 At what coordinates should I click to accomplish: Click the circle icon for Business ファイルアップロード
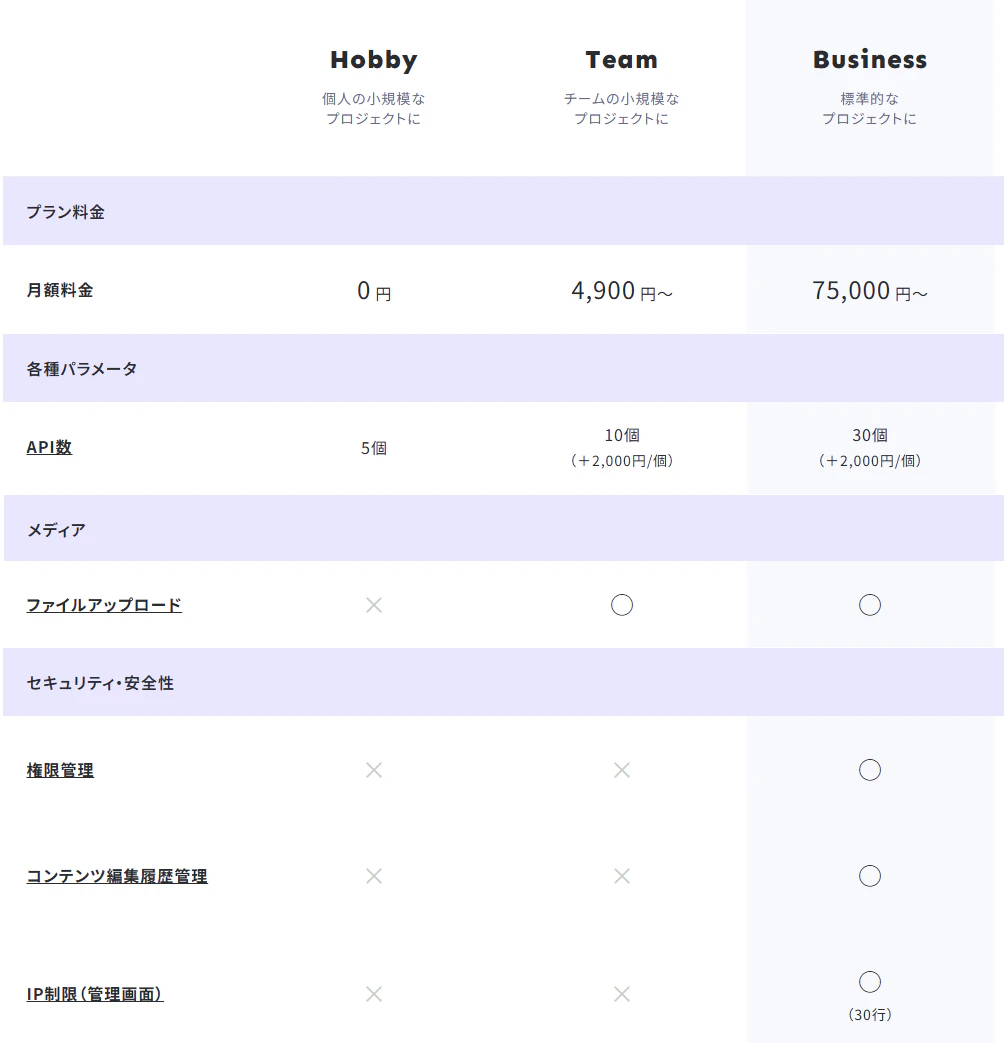click(870, 605)
